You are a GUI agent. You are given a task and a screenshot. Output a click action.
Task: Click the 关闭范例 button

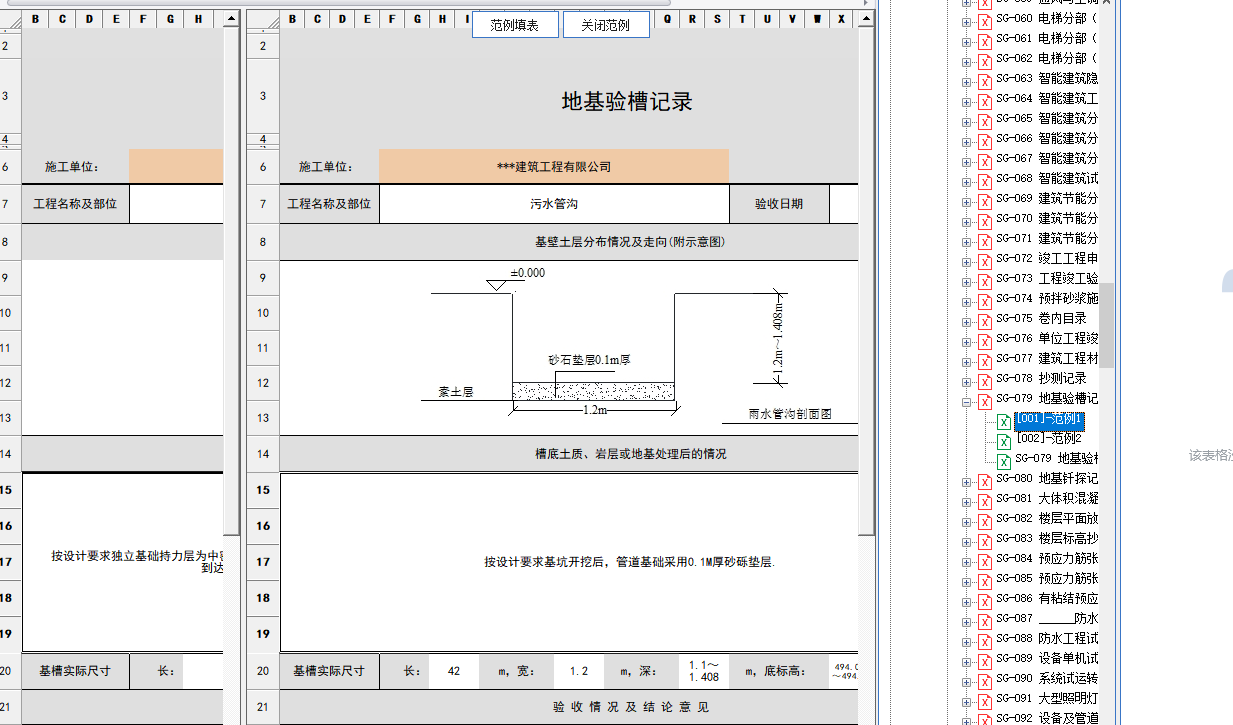tap(606, 25)
